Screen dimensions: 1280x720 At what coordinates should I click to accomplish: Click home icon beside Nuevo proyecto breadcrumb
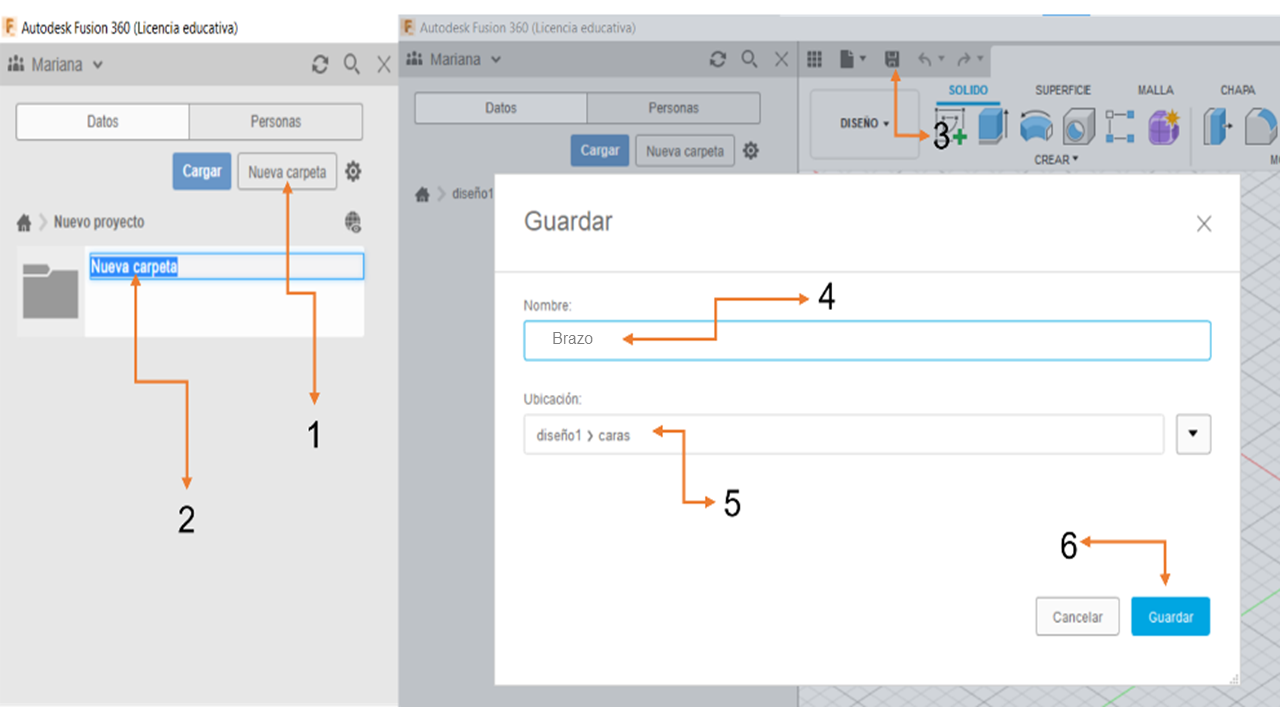24,222
